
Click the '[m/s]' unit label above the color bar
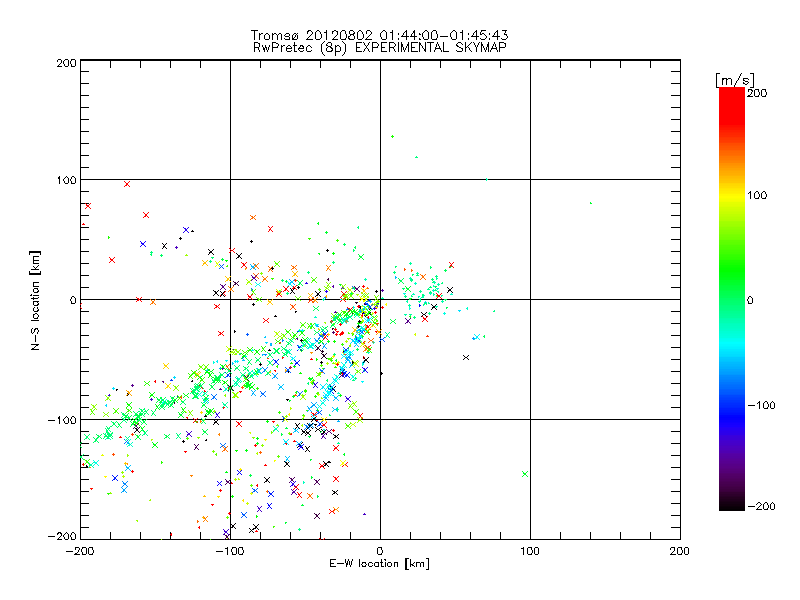click(x=735, y=80)
